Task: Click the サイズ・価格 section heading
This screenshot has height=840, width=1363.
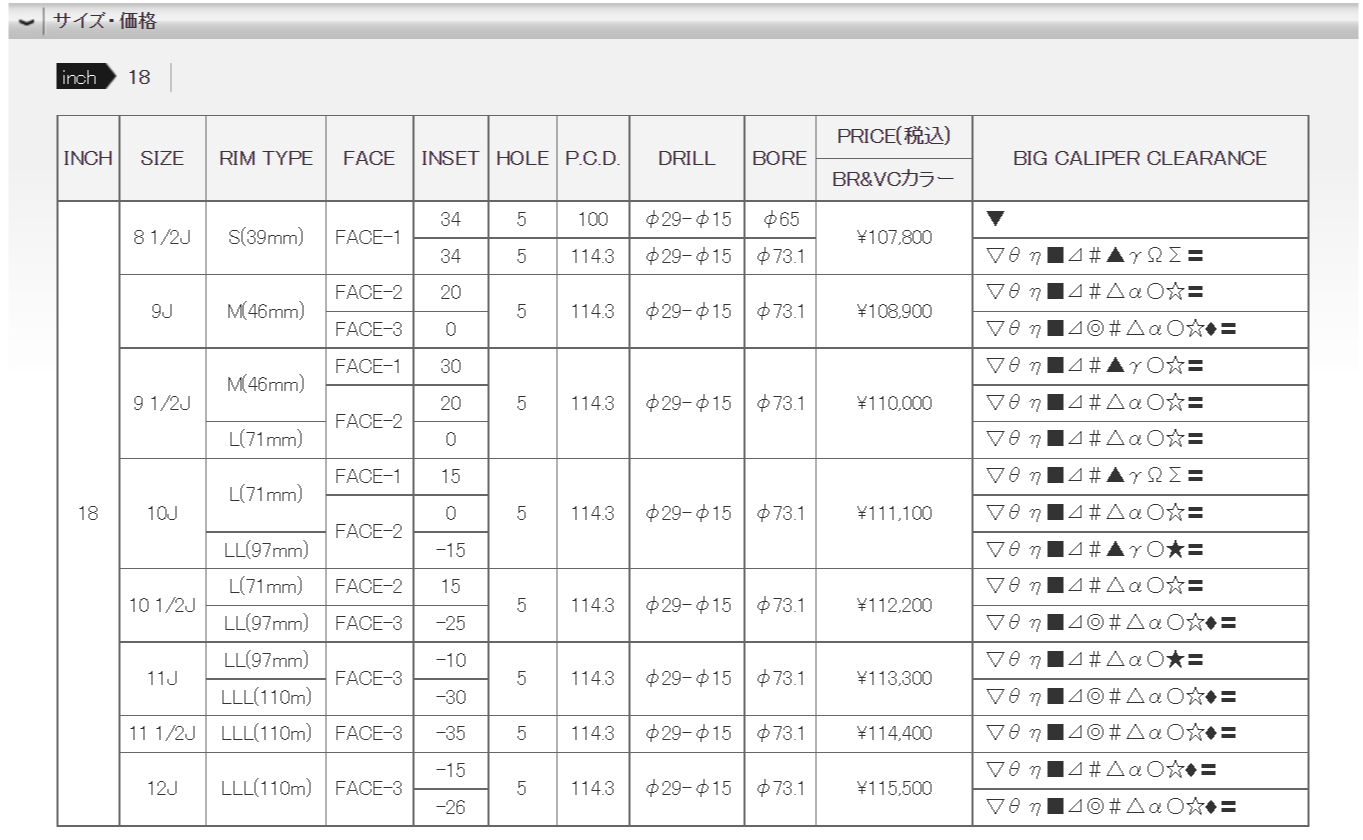Action: click(x=105, y=21)
